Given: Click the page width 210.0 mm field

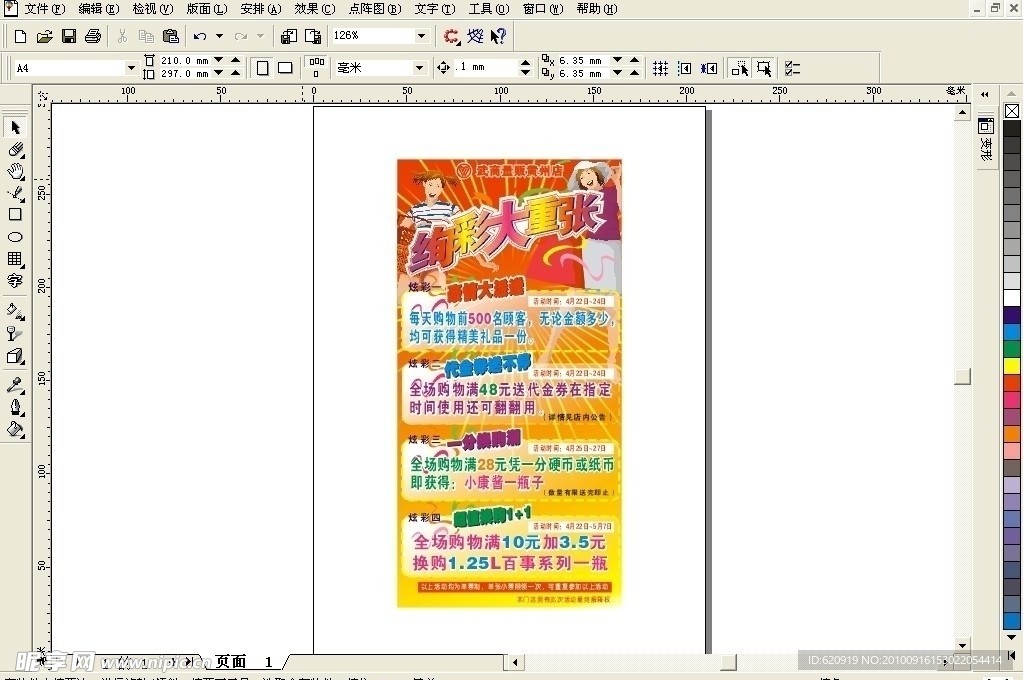Looking at the screenshot, I should [x=185, y=61].
